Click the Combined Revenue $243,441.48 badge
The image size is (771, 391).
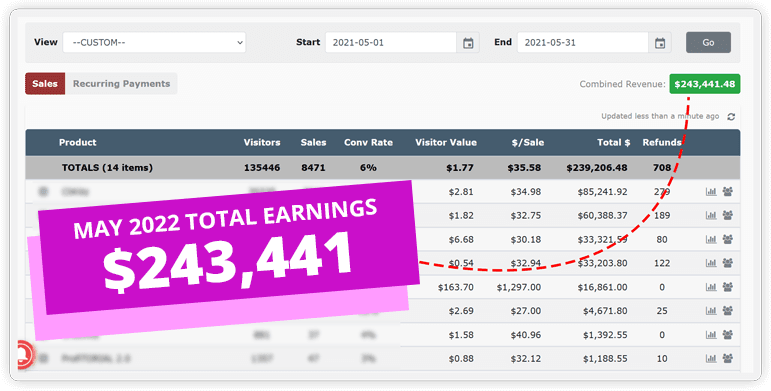tap(705, 84)
